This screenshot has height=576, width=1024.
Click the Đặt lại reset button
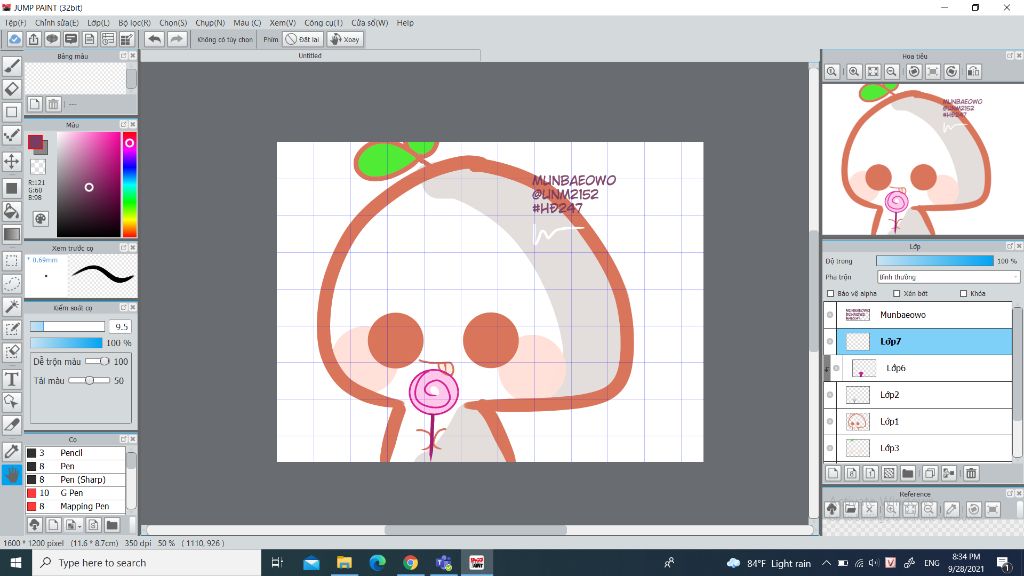(x=302, y=39)
